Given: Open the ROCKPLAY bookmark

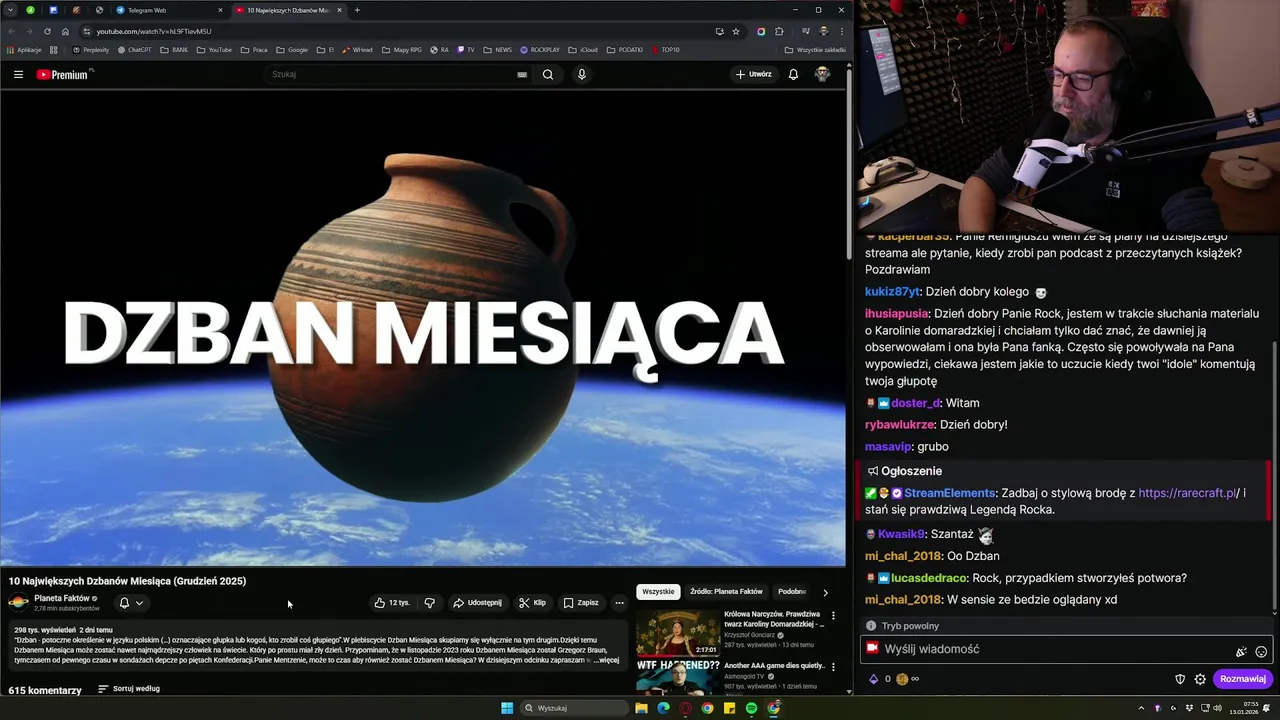Looking at the screenshot, I should tap(540, 50).
